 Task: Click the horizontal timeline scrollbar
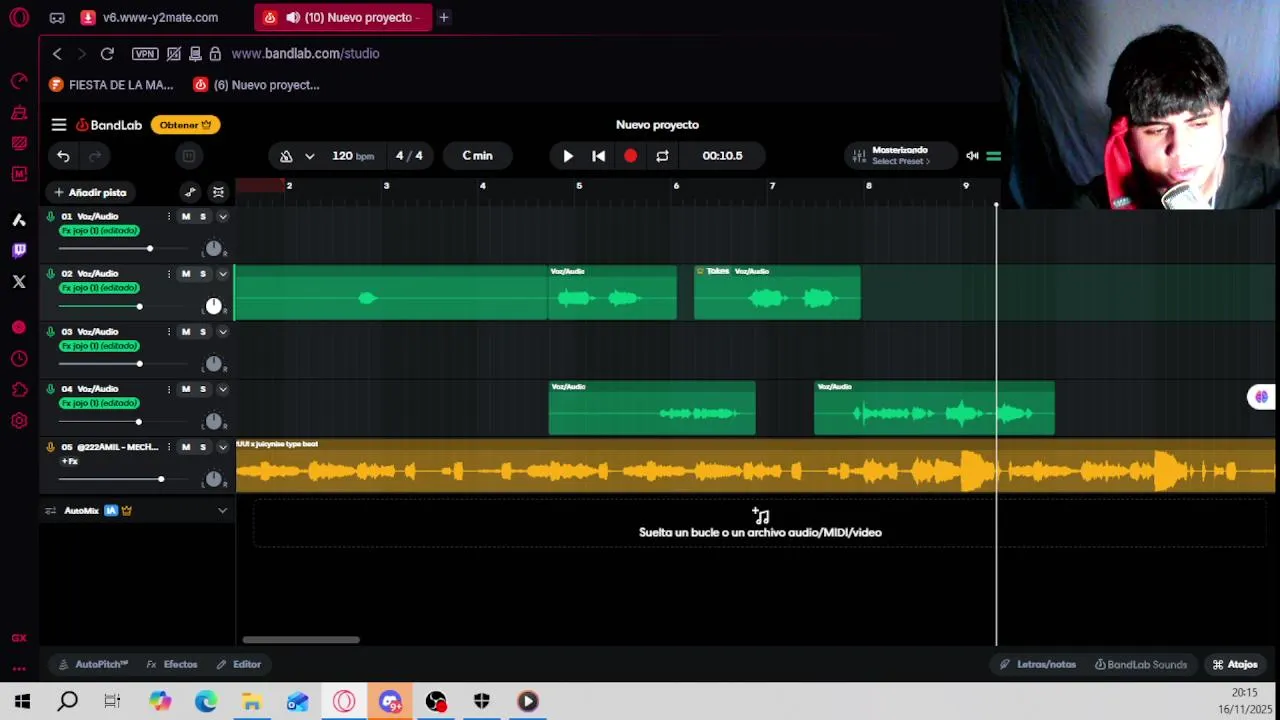[x=301, y=640]
